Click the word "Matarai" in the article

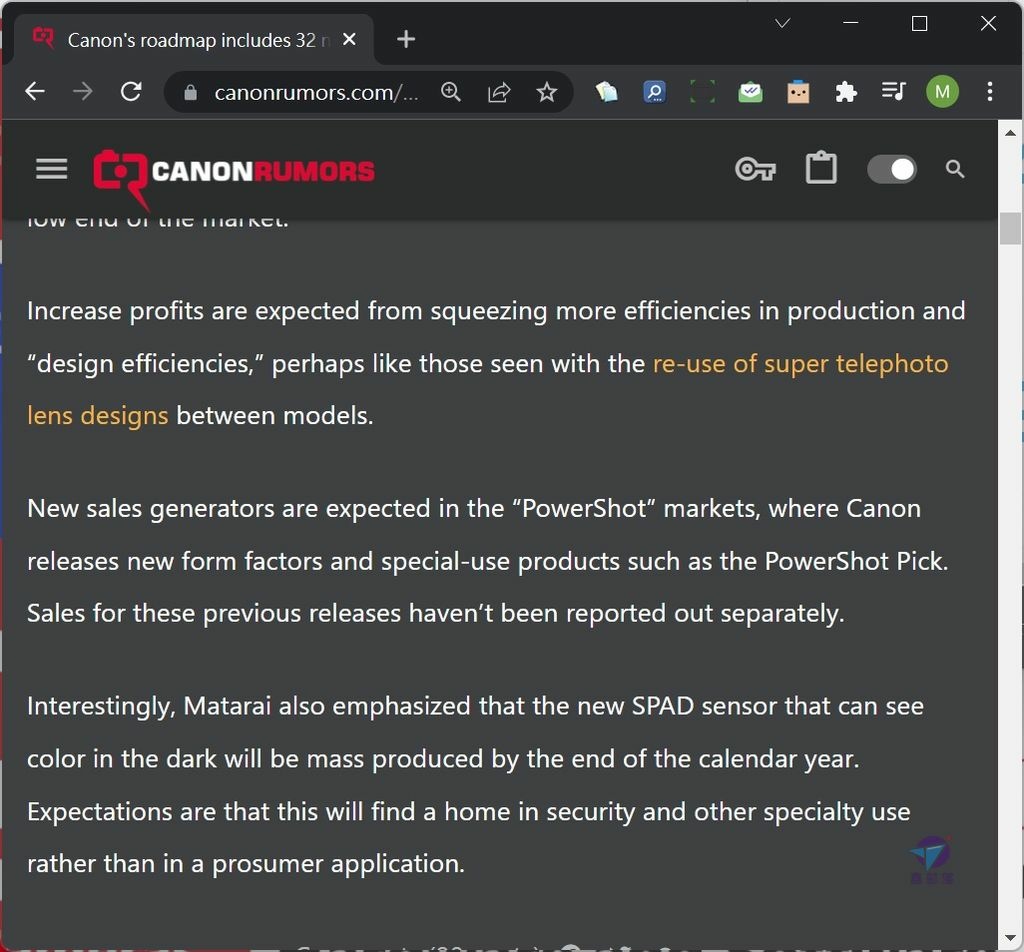(227, 706)
